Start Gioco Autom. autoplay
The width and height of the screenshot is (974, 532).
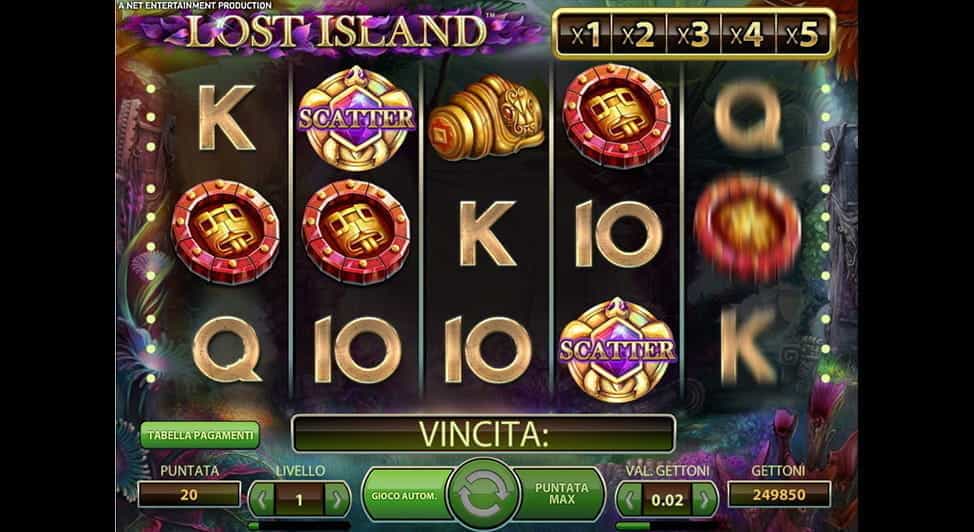[x=406, y=495]
